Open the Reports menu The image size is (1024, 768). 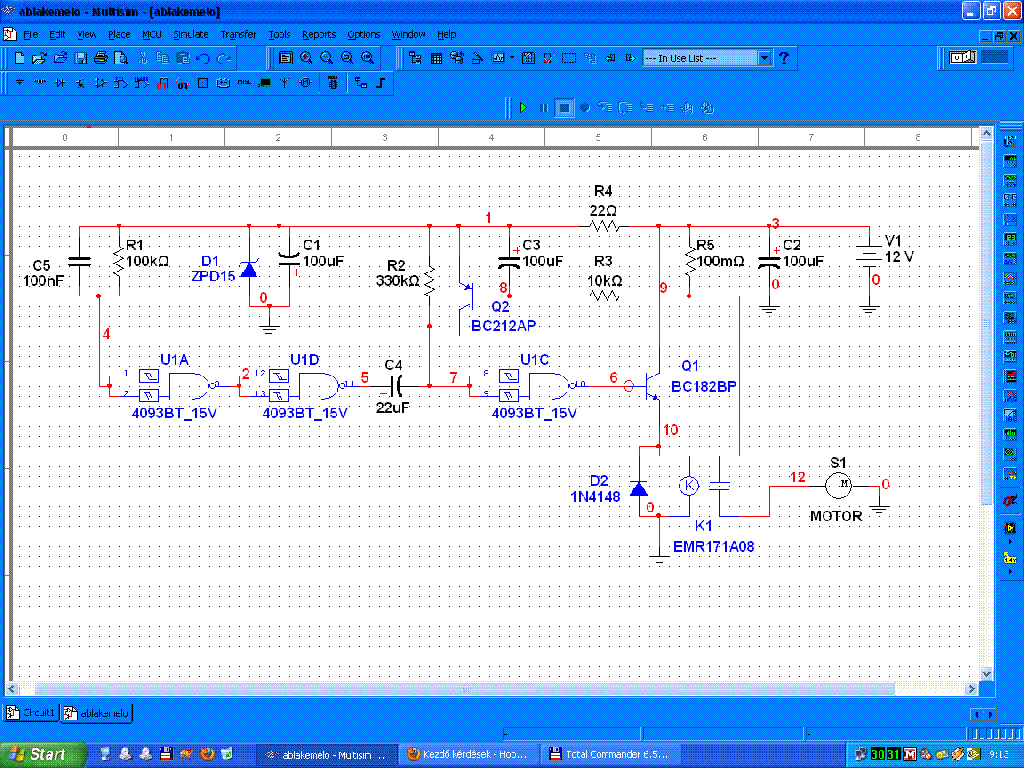319,35
